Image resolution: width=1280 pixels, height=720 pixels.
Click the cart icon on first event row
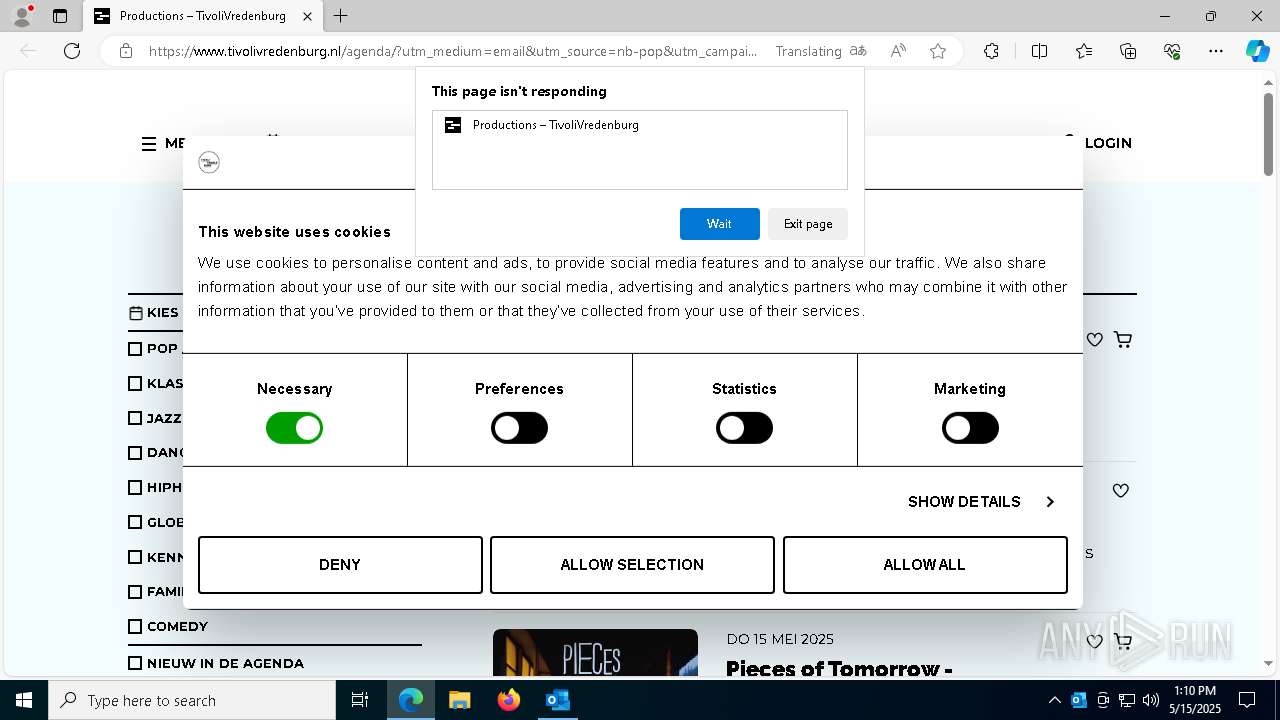click(1123, 340)
